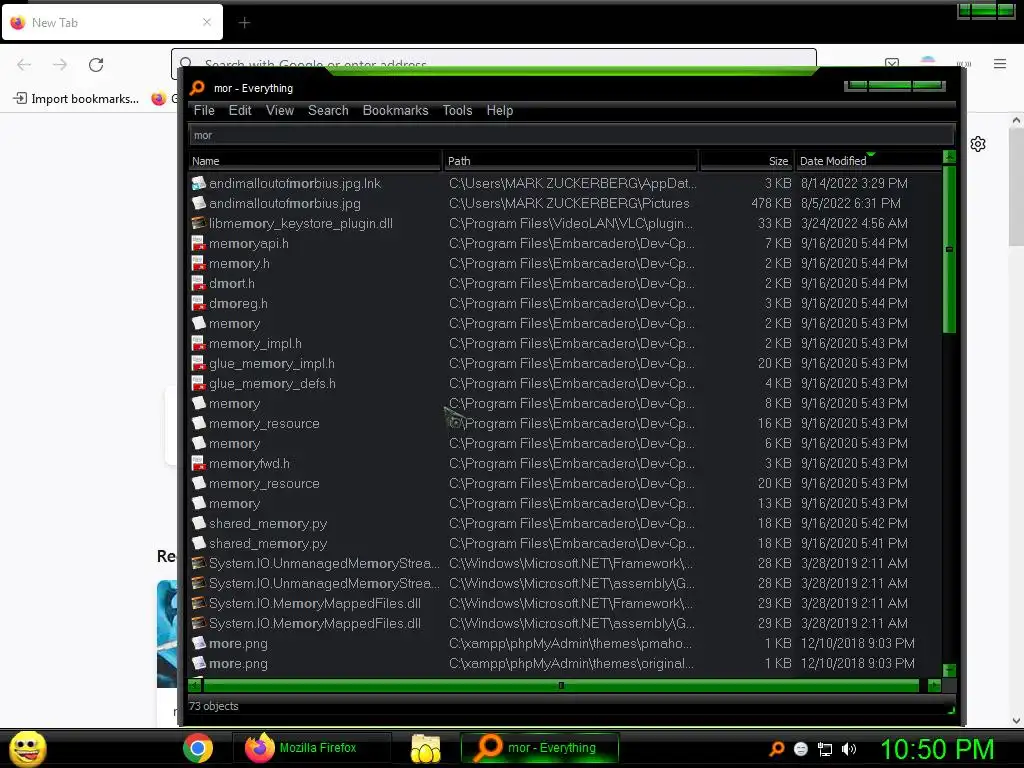Sort results by the Path column header
The height and width of the screenshot is (768, 1024).
tap(570, 161)
